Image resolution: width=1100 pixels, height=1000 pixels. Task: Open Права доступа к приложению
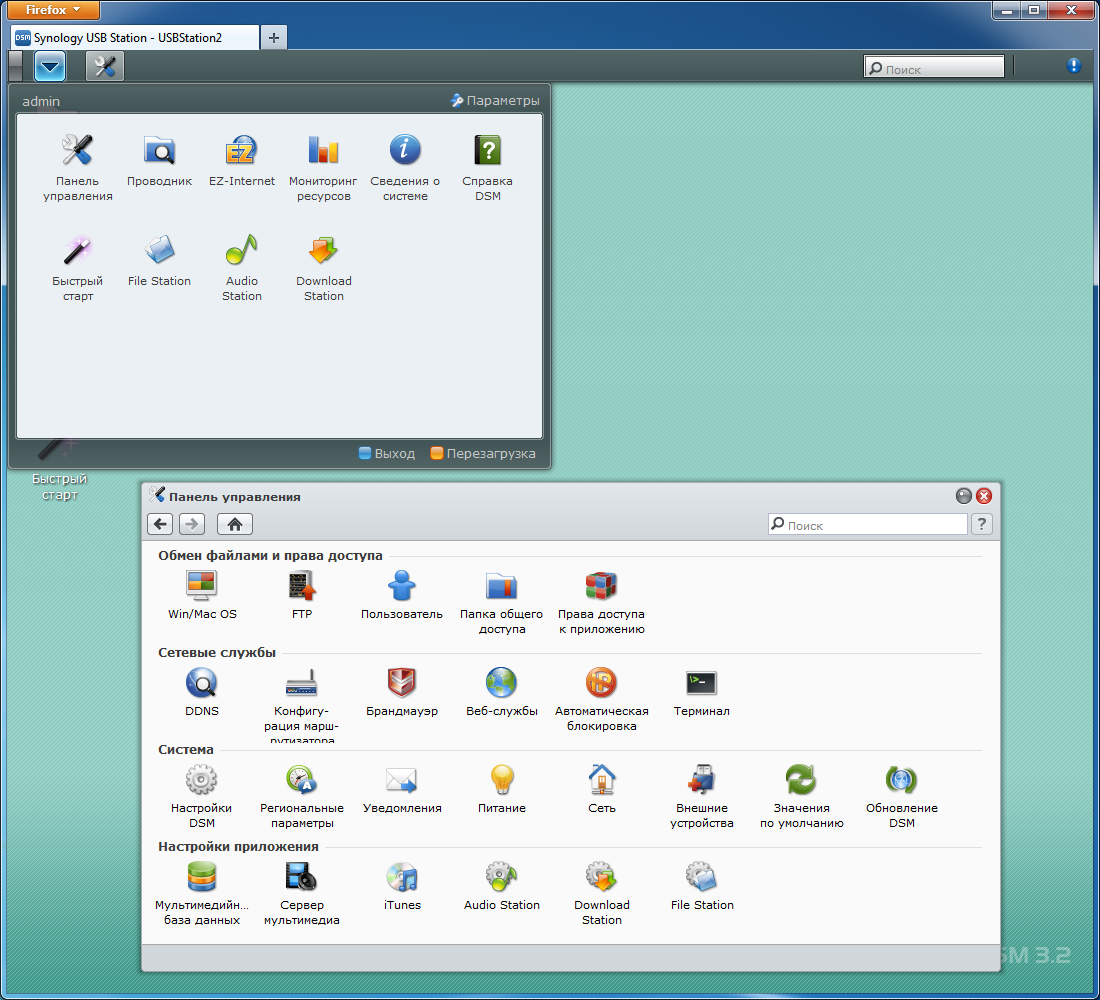(601, 601)
